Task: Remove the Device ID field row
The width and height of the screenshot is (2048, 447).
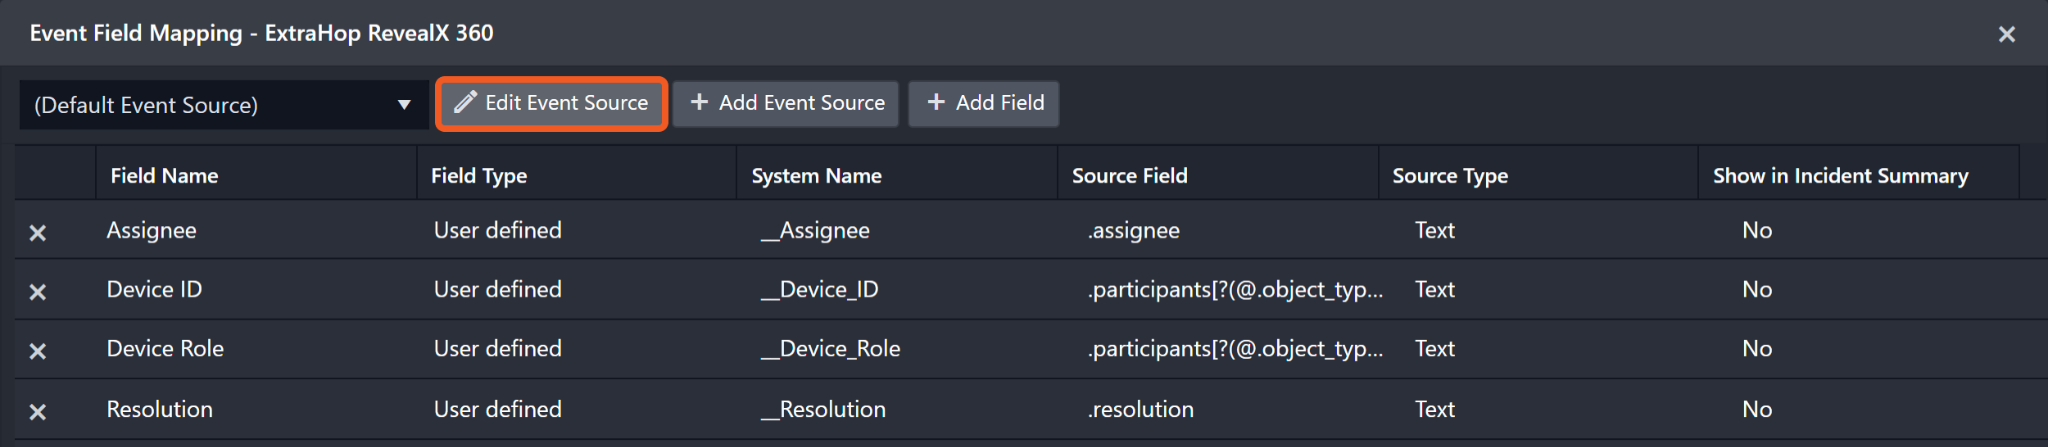Action: (38, 292)
